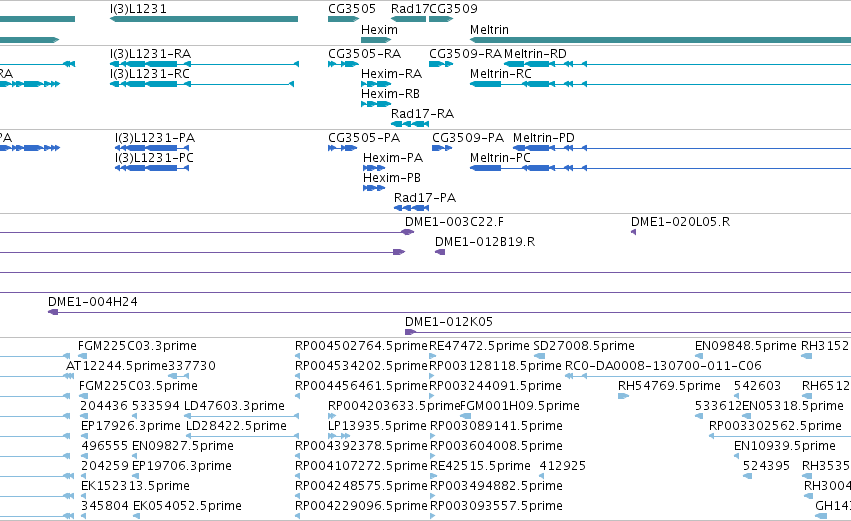Select the EP17926.3prime feature label
Image resolution: width=851 pixels, height=521 pixels.
pyautogui.click(x=131, y=426)
